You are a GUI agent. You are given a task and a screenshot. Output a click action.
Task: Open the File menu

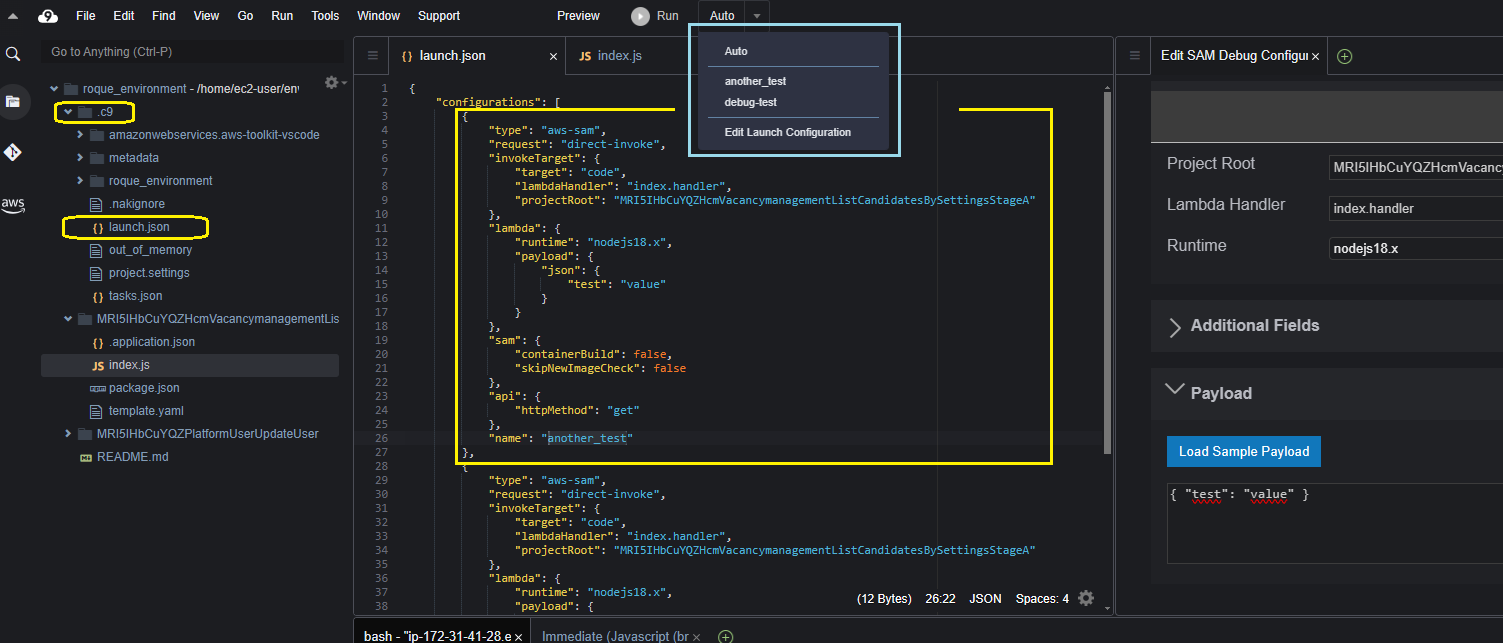click(x=86, y=16)
